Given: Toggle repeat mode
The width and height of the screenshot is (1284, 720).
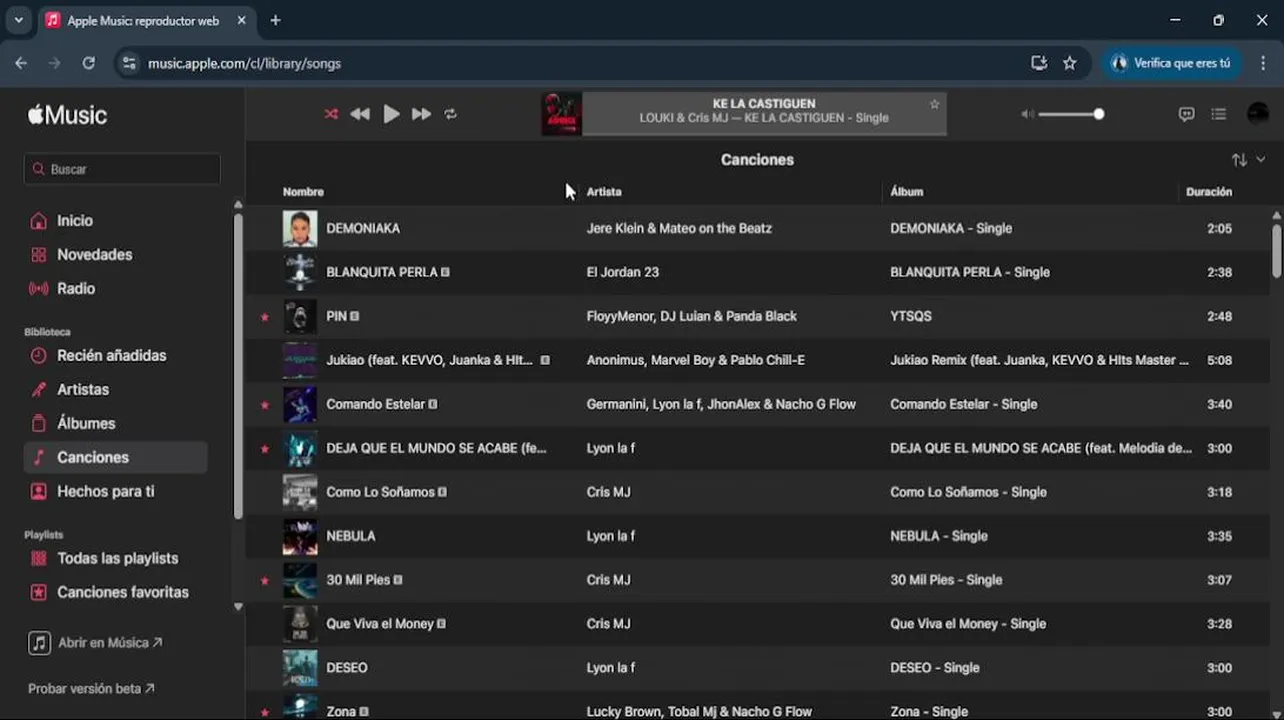Looking at the screenshot, I should [x=451, y=114].
